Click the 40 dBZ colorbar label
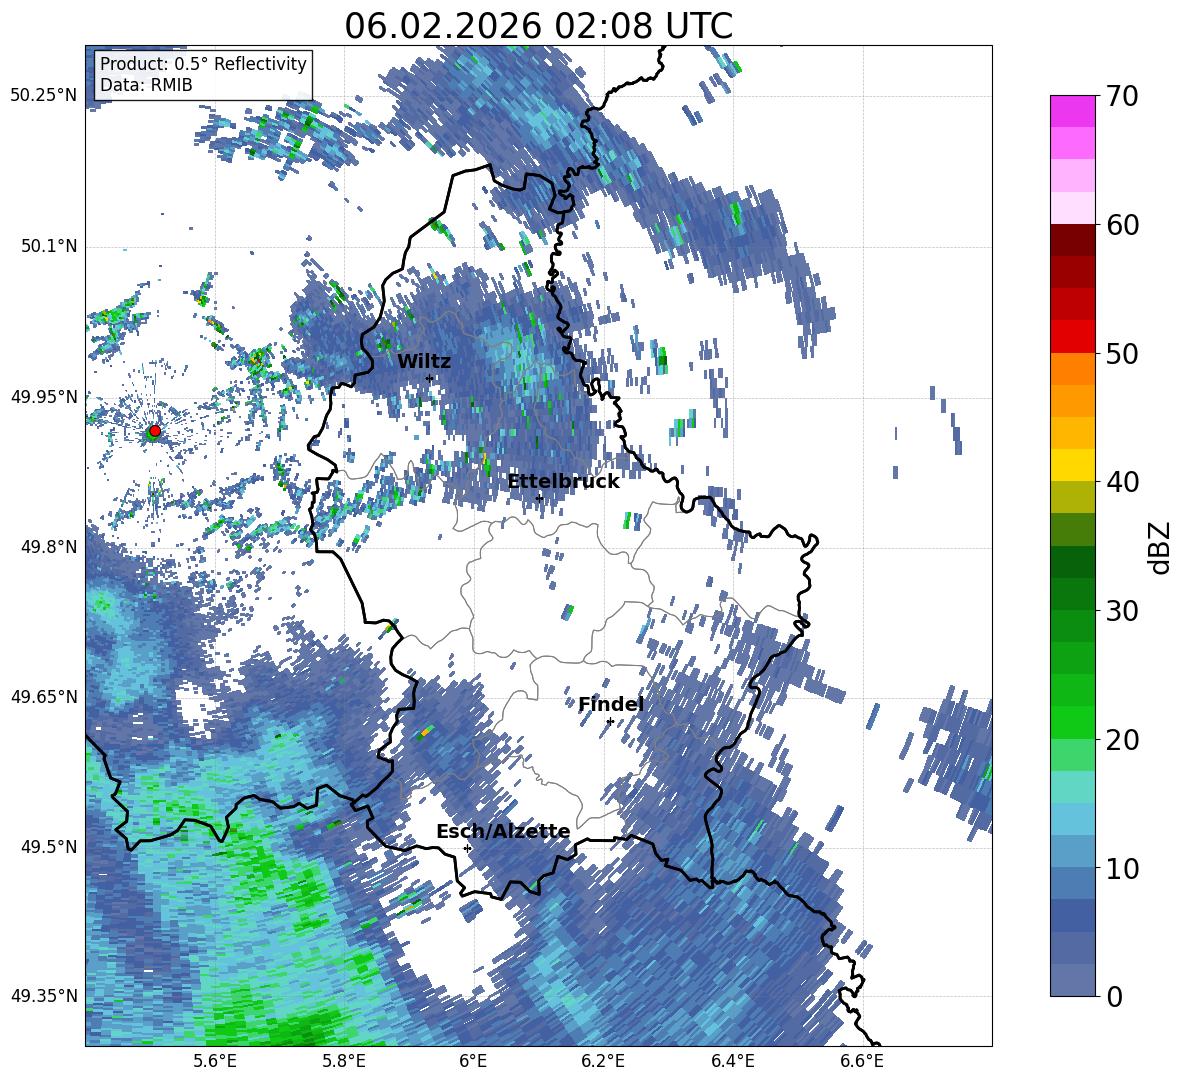The width and height of the screenshot is (1184, 1081). point(1121,482)
